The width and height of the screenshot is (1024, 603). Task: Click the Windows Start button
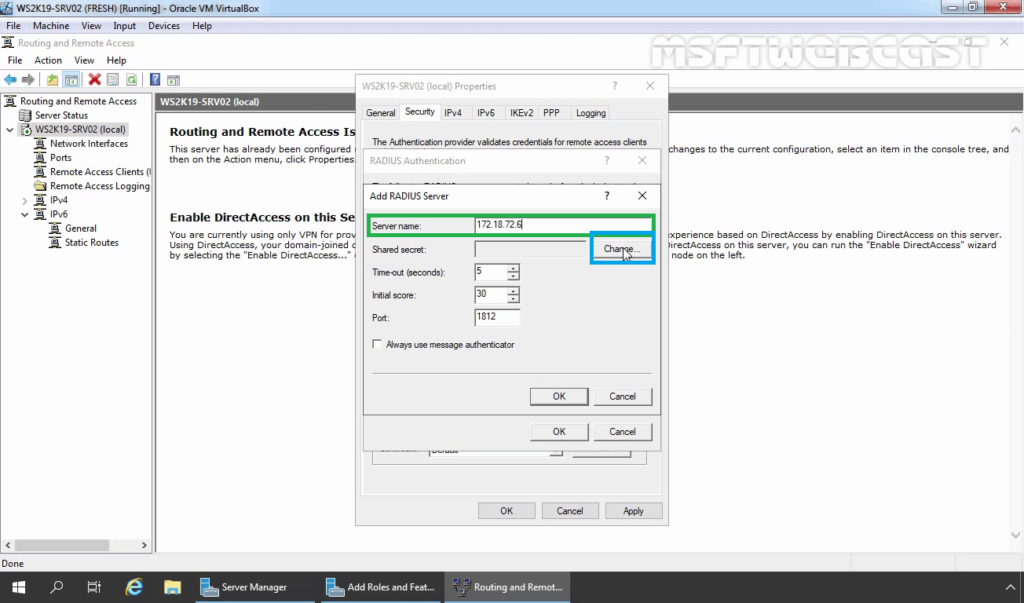coord(18,587)
